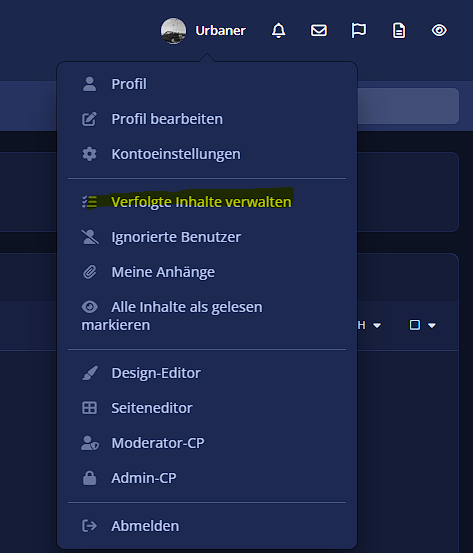This screenshot has width=473, height=553.
Task: Open Moderator-CP
Action: [207, 443]
